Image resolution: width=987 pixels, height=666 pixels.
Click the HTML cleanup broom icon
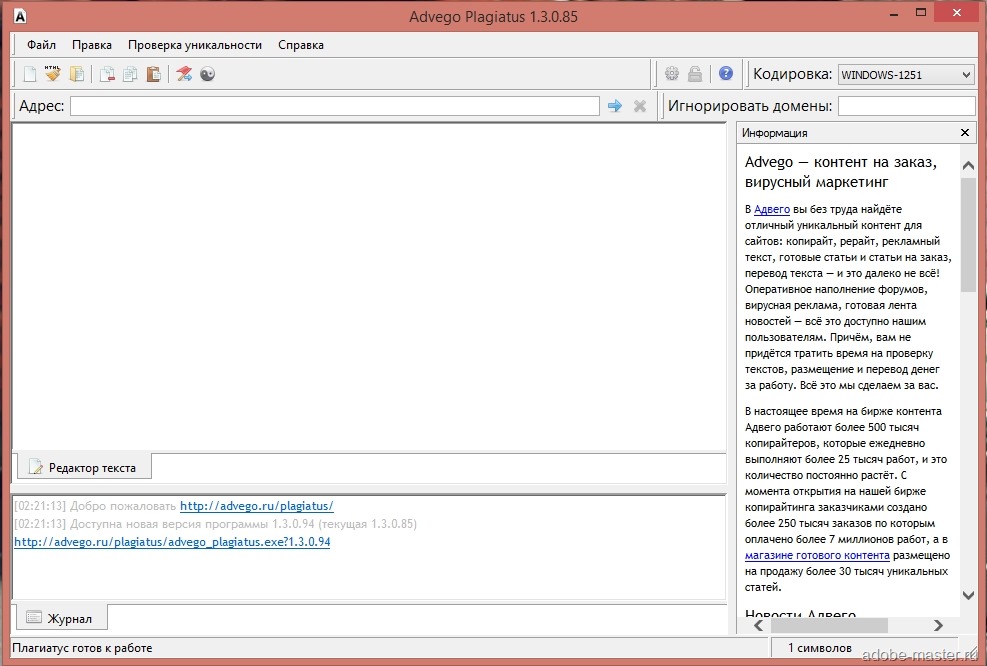click(53, 74)
